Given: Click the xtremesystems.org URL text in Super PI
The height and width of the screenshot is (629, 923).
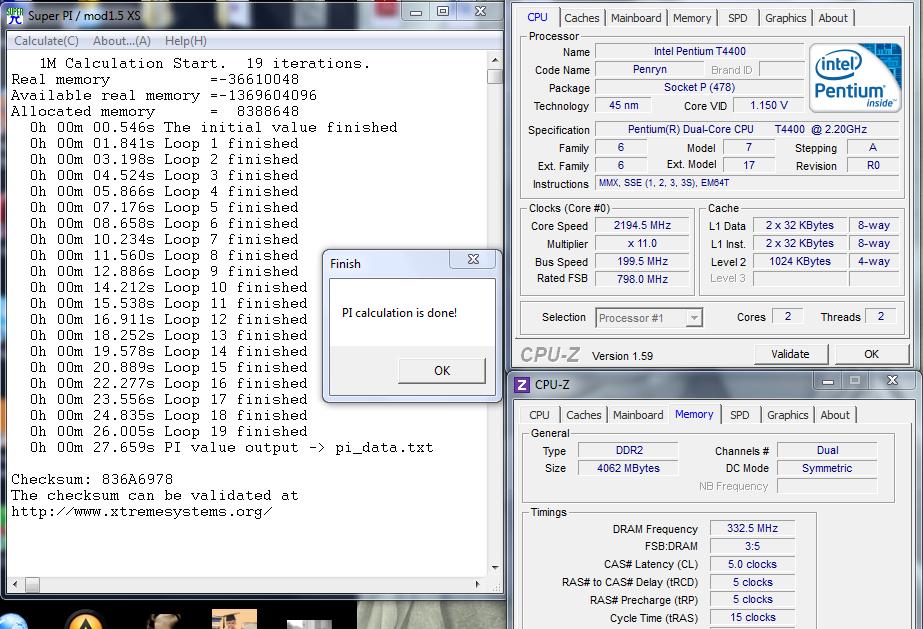Looking at the screenshot, I should click(142, 512).
